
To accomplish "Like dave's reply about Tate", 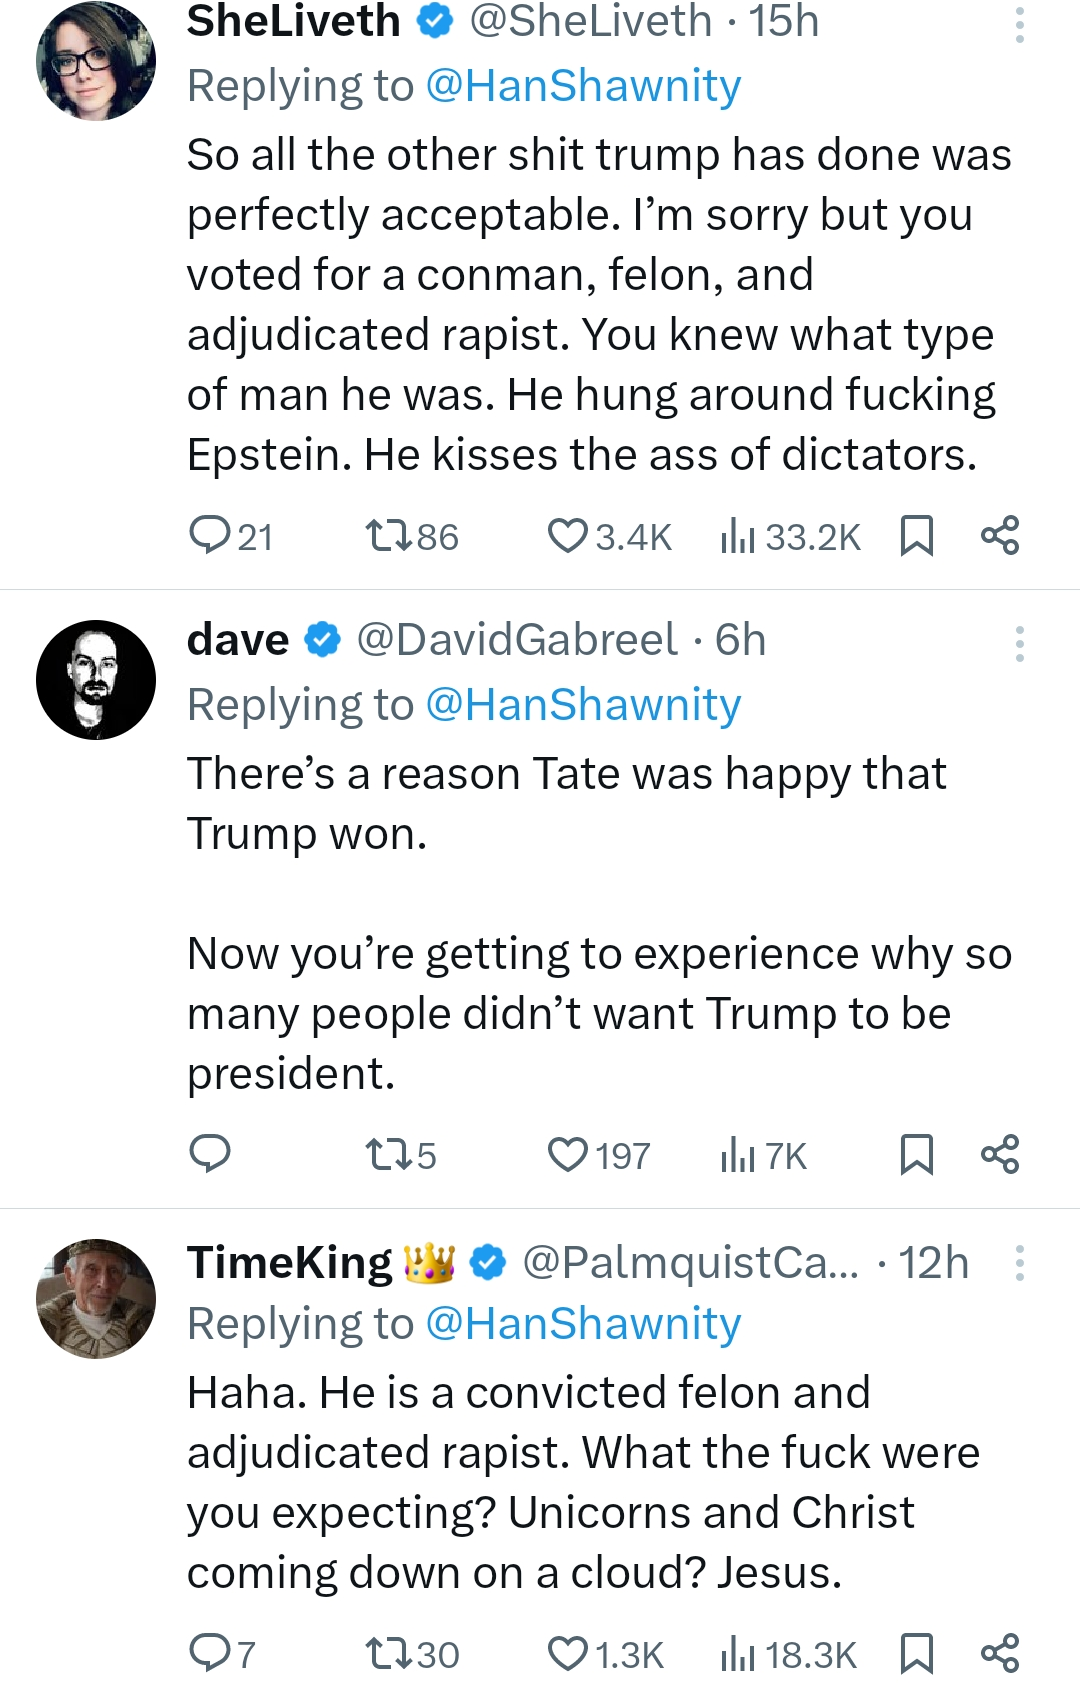I will 568,1155.
